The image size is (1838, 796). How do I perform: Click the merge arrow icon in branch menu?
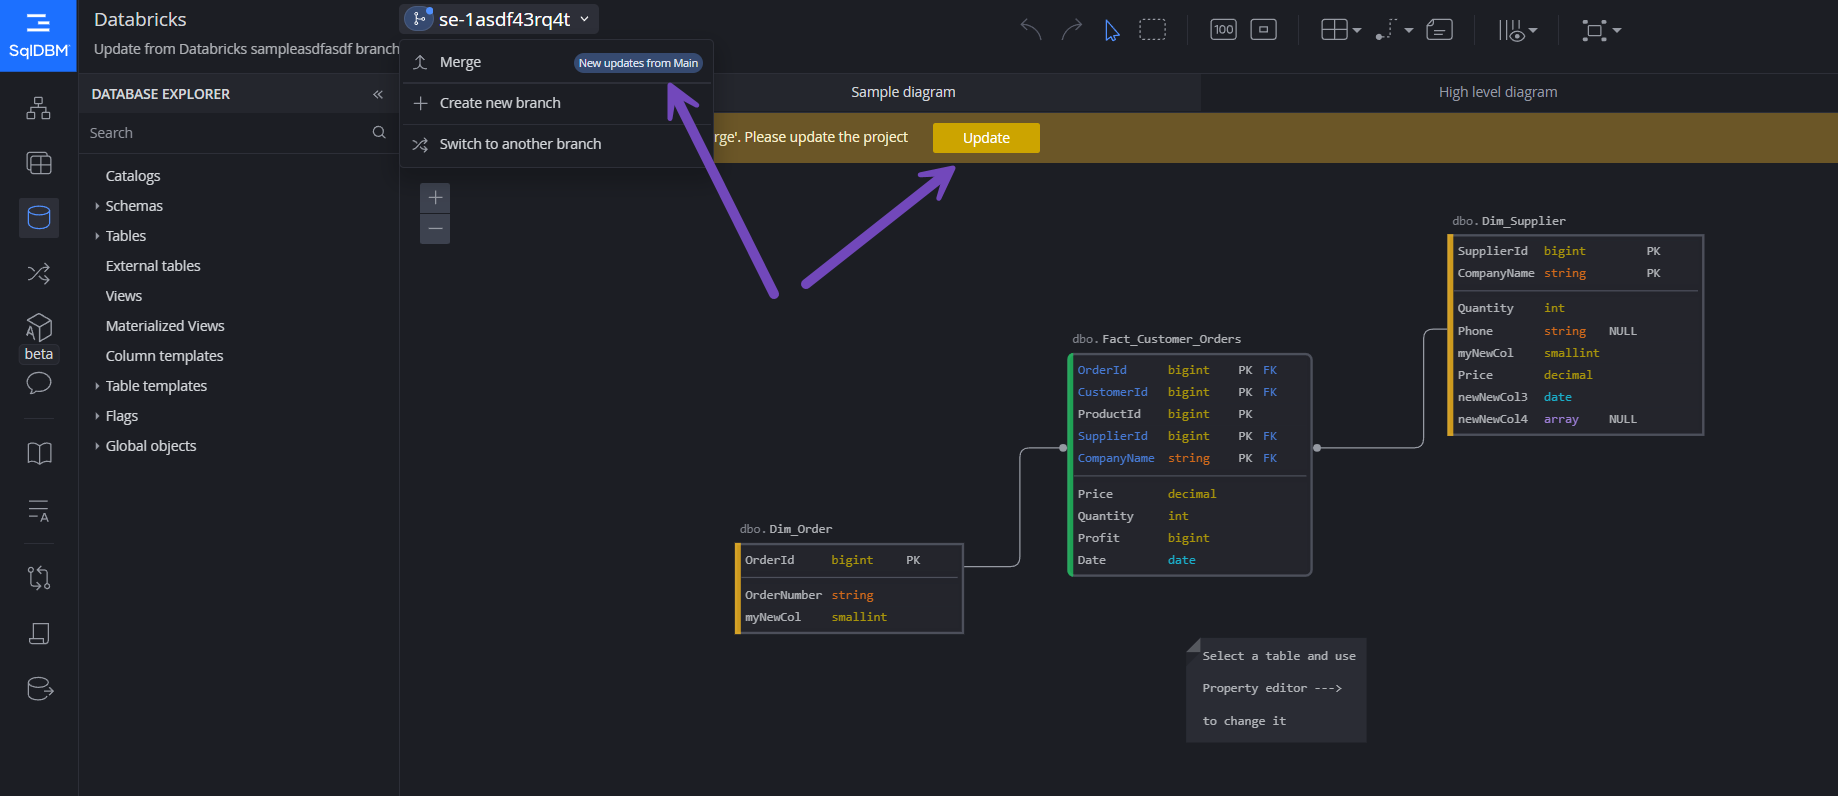(420, 62)
